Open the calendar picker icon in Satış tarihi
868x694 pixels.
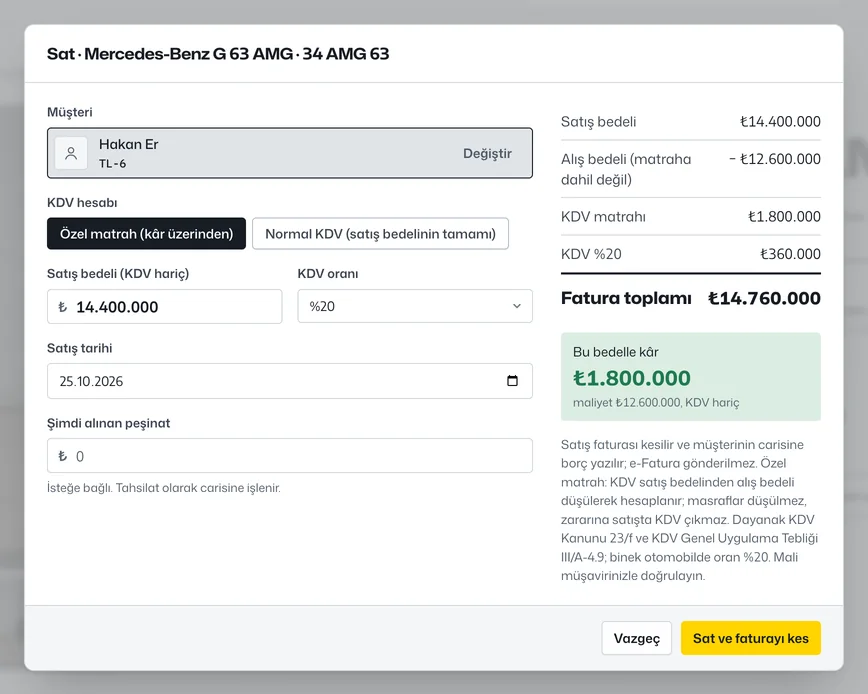[x=513, y=381]
